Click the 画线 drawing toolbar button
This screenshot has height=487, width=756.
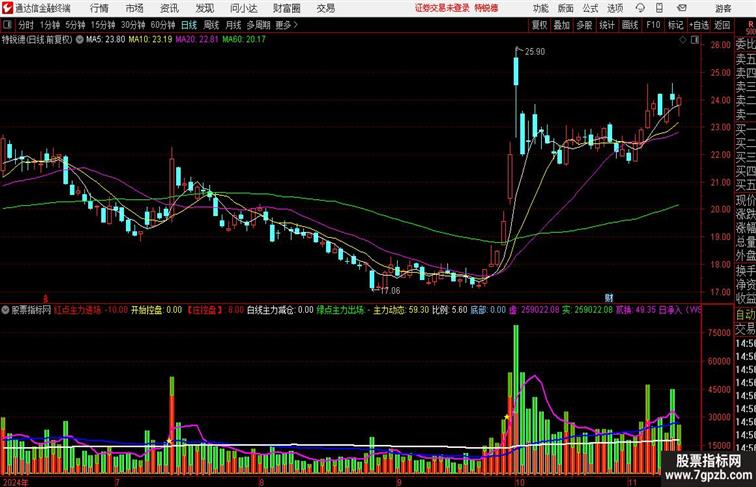coord(630,25)
